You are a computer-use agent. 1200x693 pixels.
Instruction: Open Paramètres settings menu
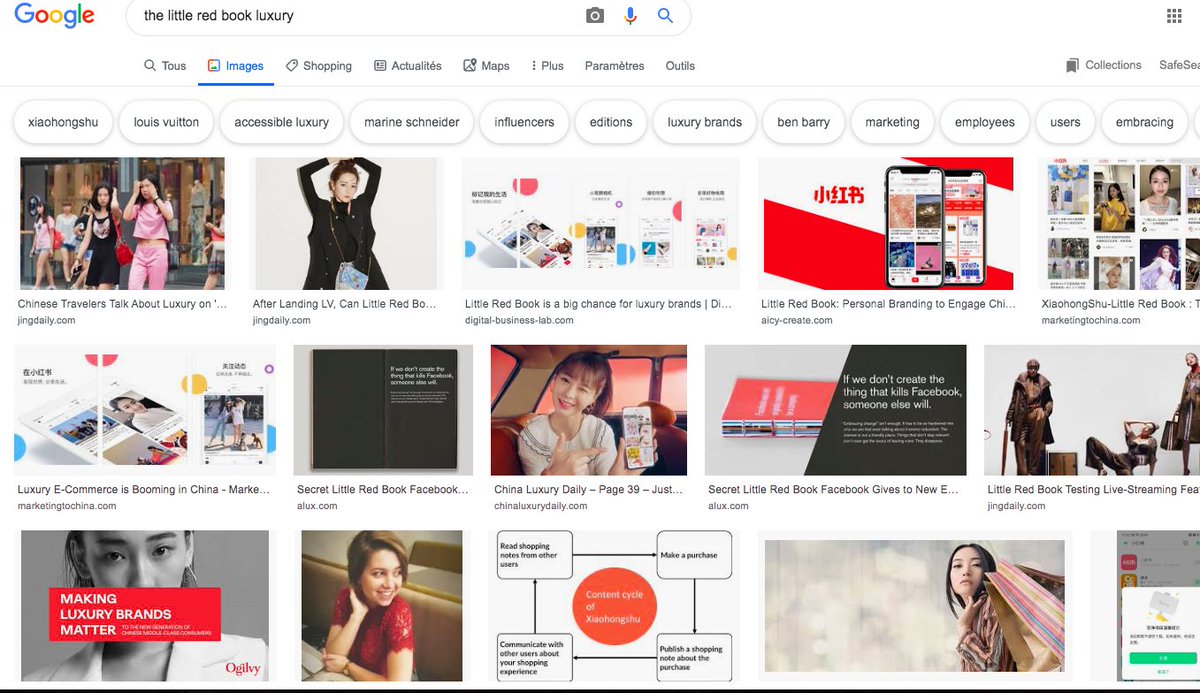tap(614, 66)
